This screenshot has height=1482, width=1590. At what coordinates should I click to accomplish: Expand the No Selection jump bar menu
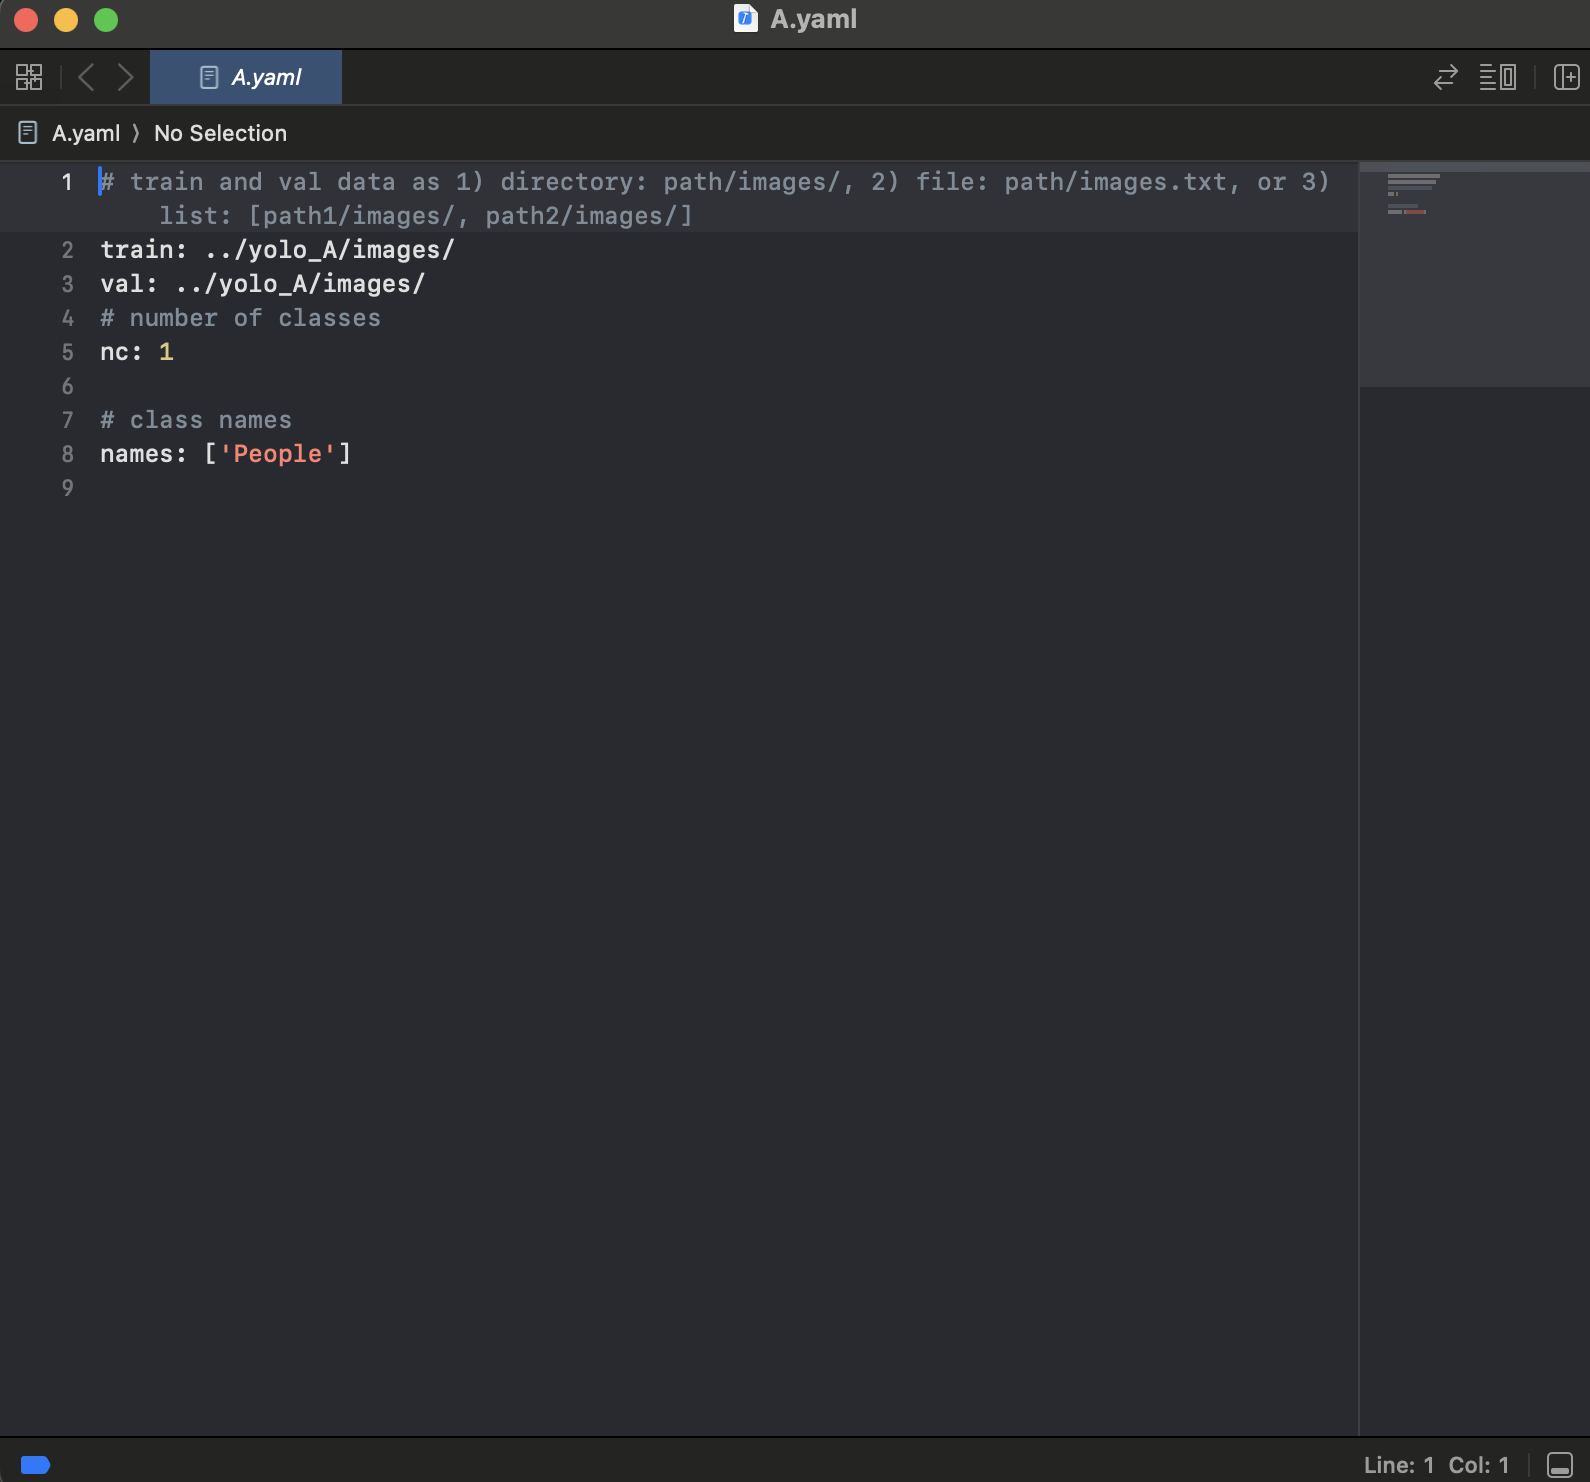coord(220,133)
